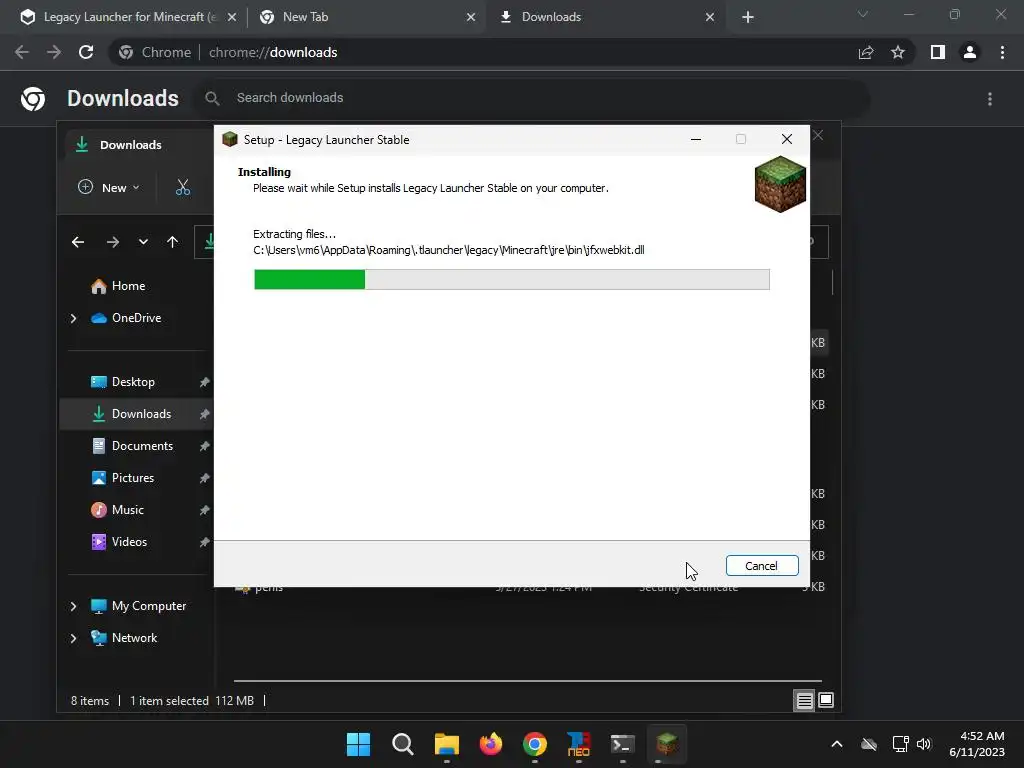Open Windows Start menu
This screenshot has height=768, width=1024.
click(x=359, y=744)
